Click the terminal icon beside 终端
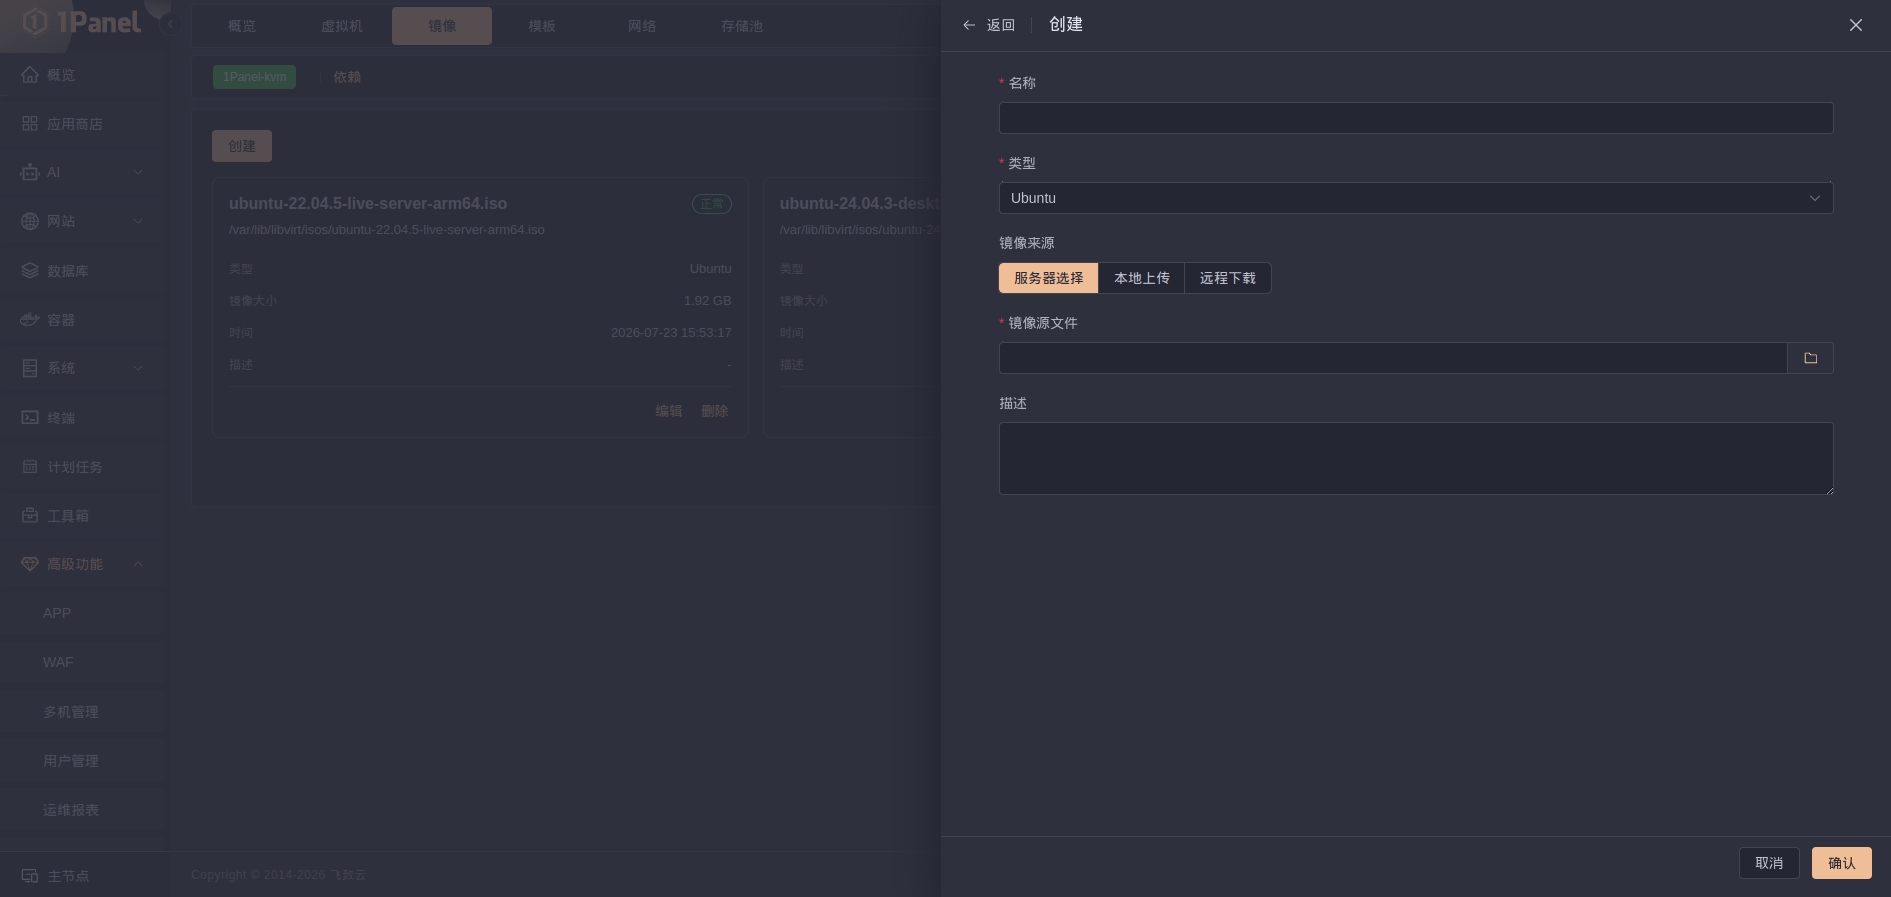This screenshot has width=1891, height=897. click(30, 418)
